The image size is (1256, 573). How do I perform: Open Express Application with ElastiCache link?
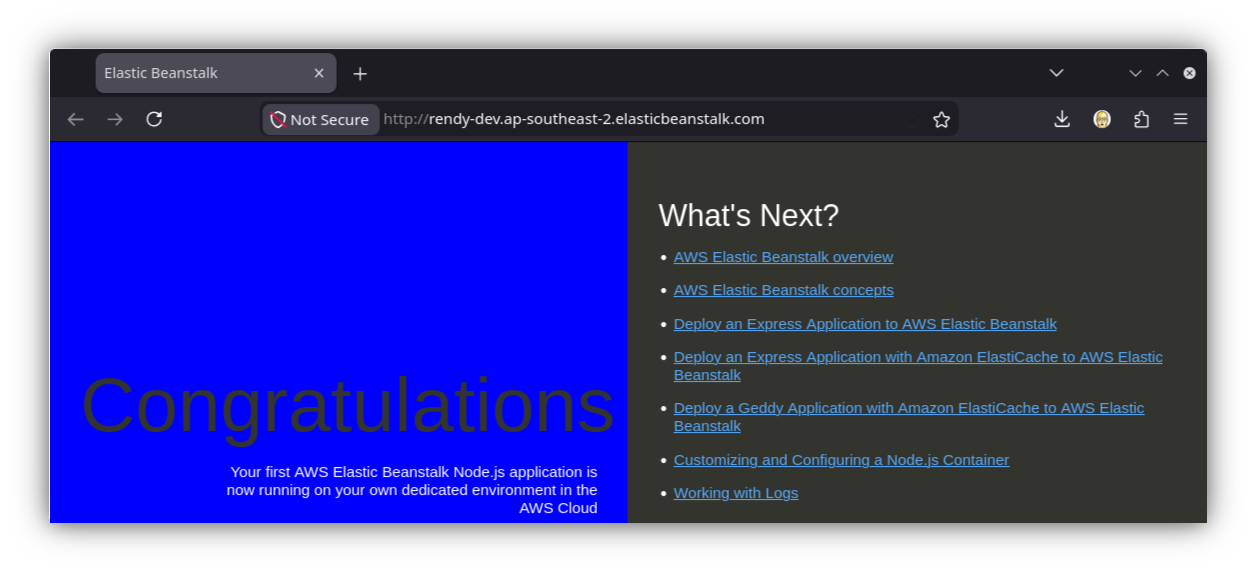pos(918,366)
